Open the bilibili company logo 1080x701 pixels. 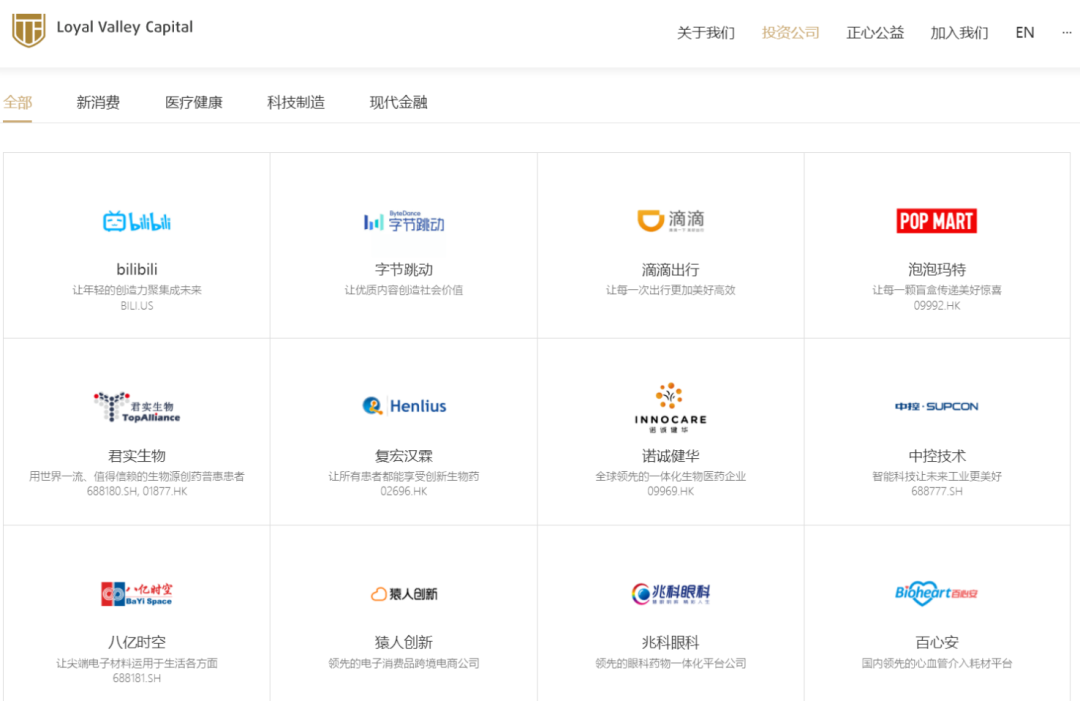tap(136, 222)
